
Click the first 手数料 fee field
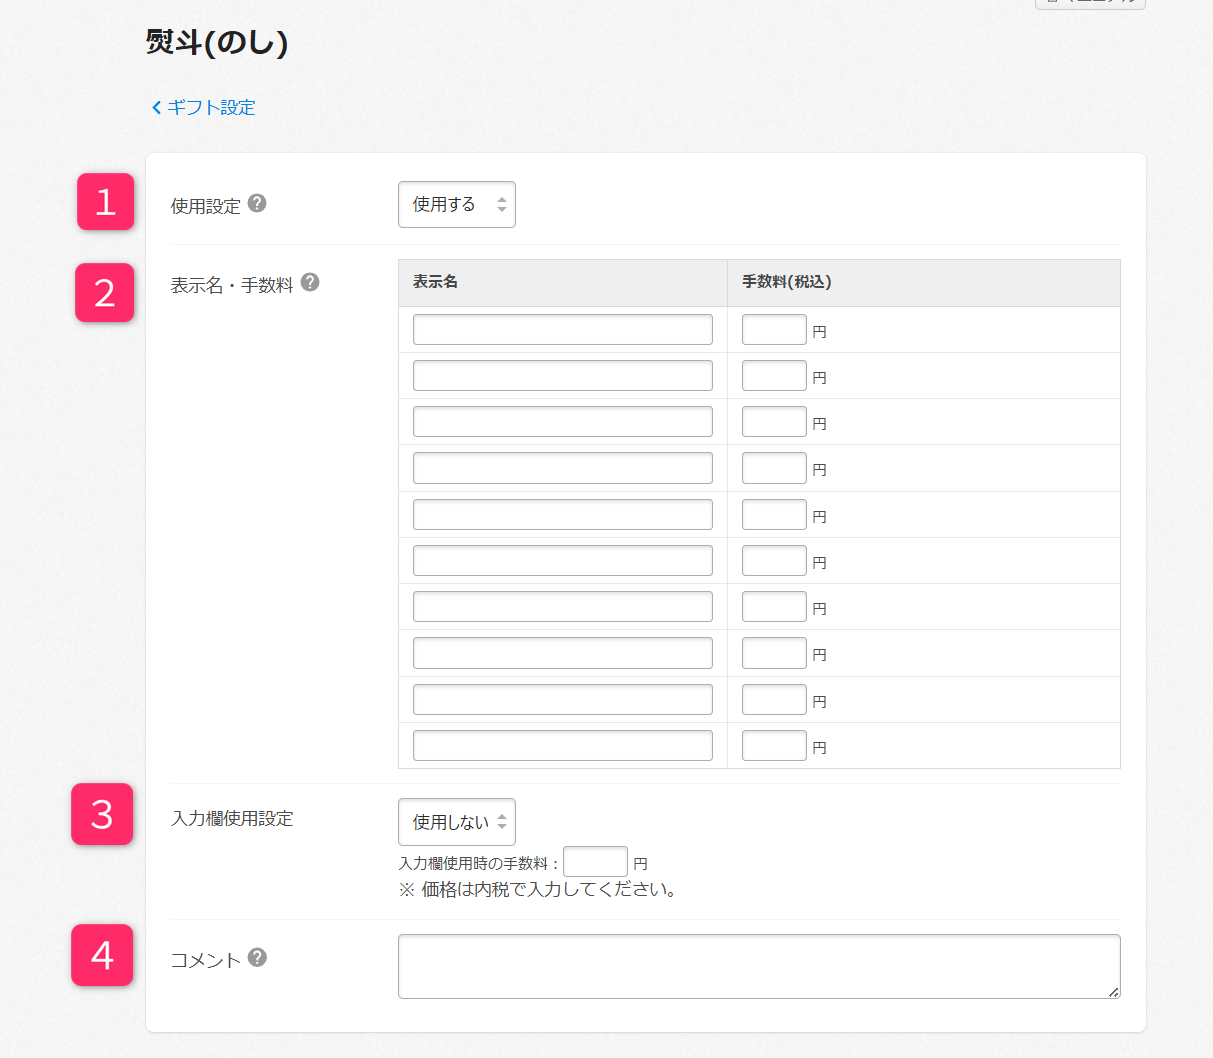coord(773,330)
